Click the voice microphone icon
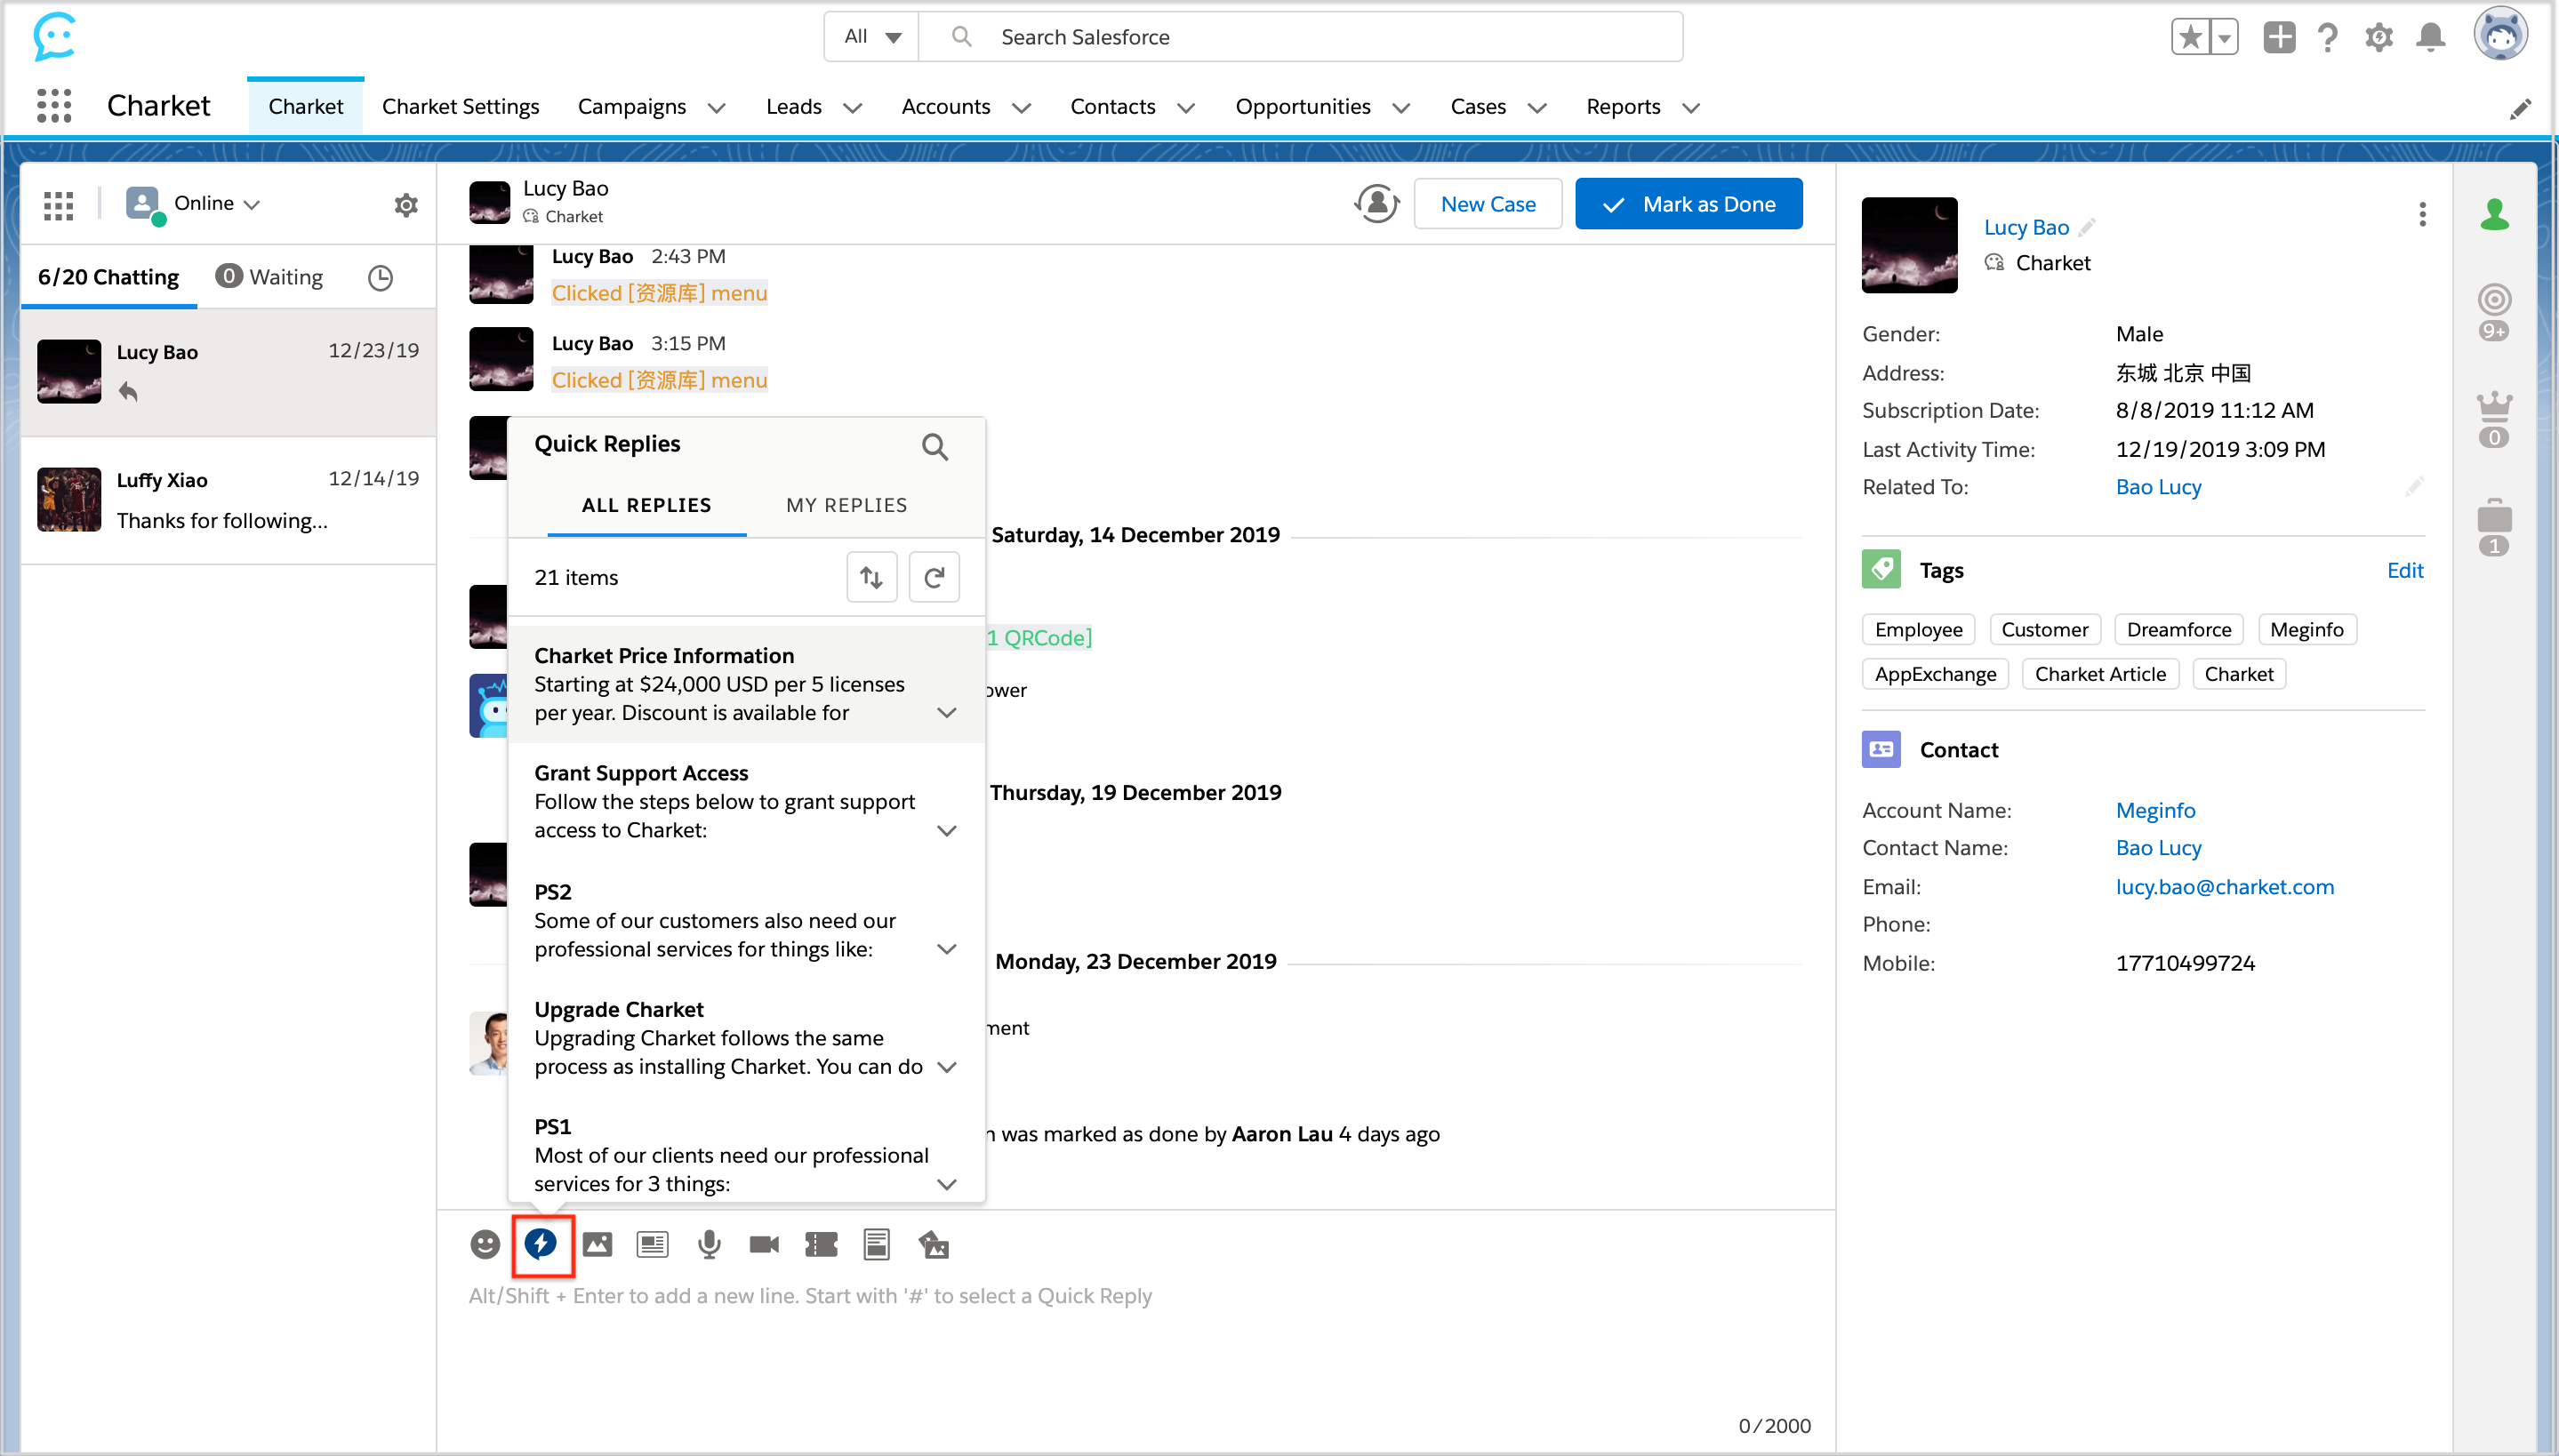This screenshot has width=2559, height=1456. (x=709, y=1244)
